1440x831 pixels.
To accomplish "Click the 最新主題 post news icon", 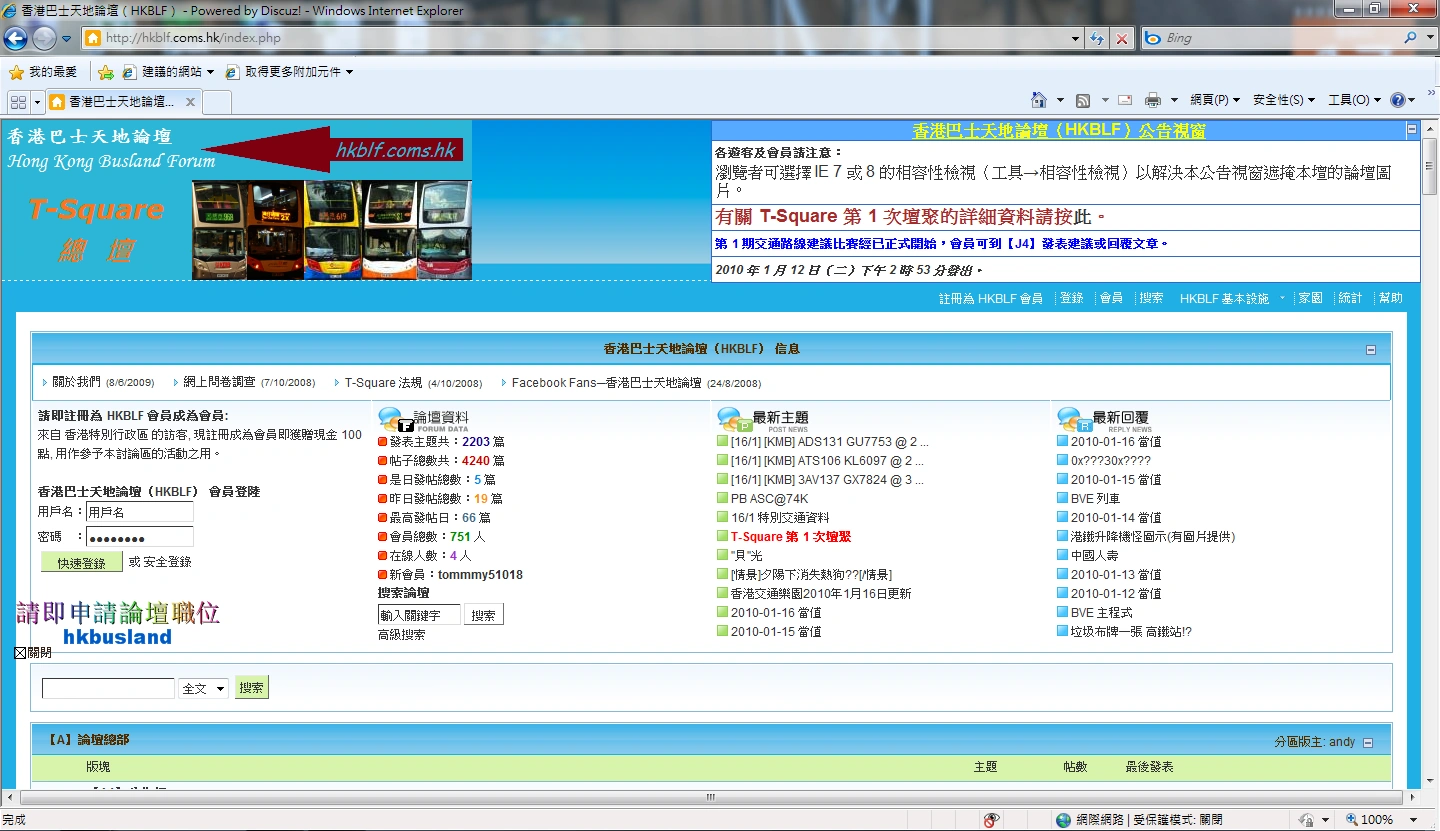I will point(734,420).
